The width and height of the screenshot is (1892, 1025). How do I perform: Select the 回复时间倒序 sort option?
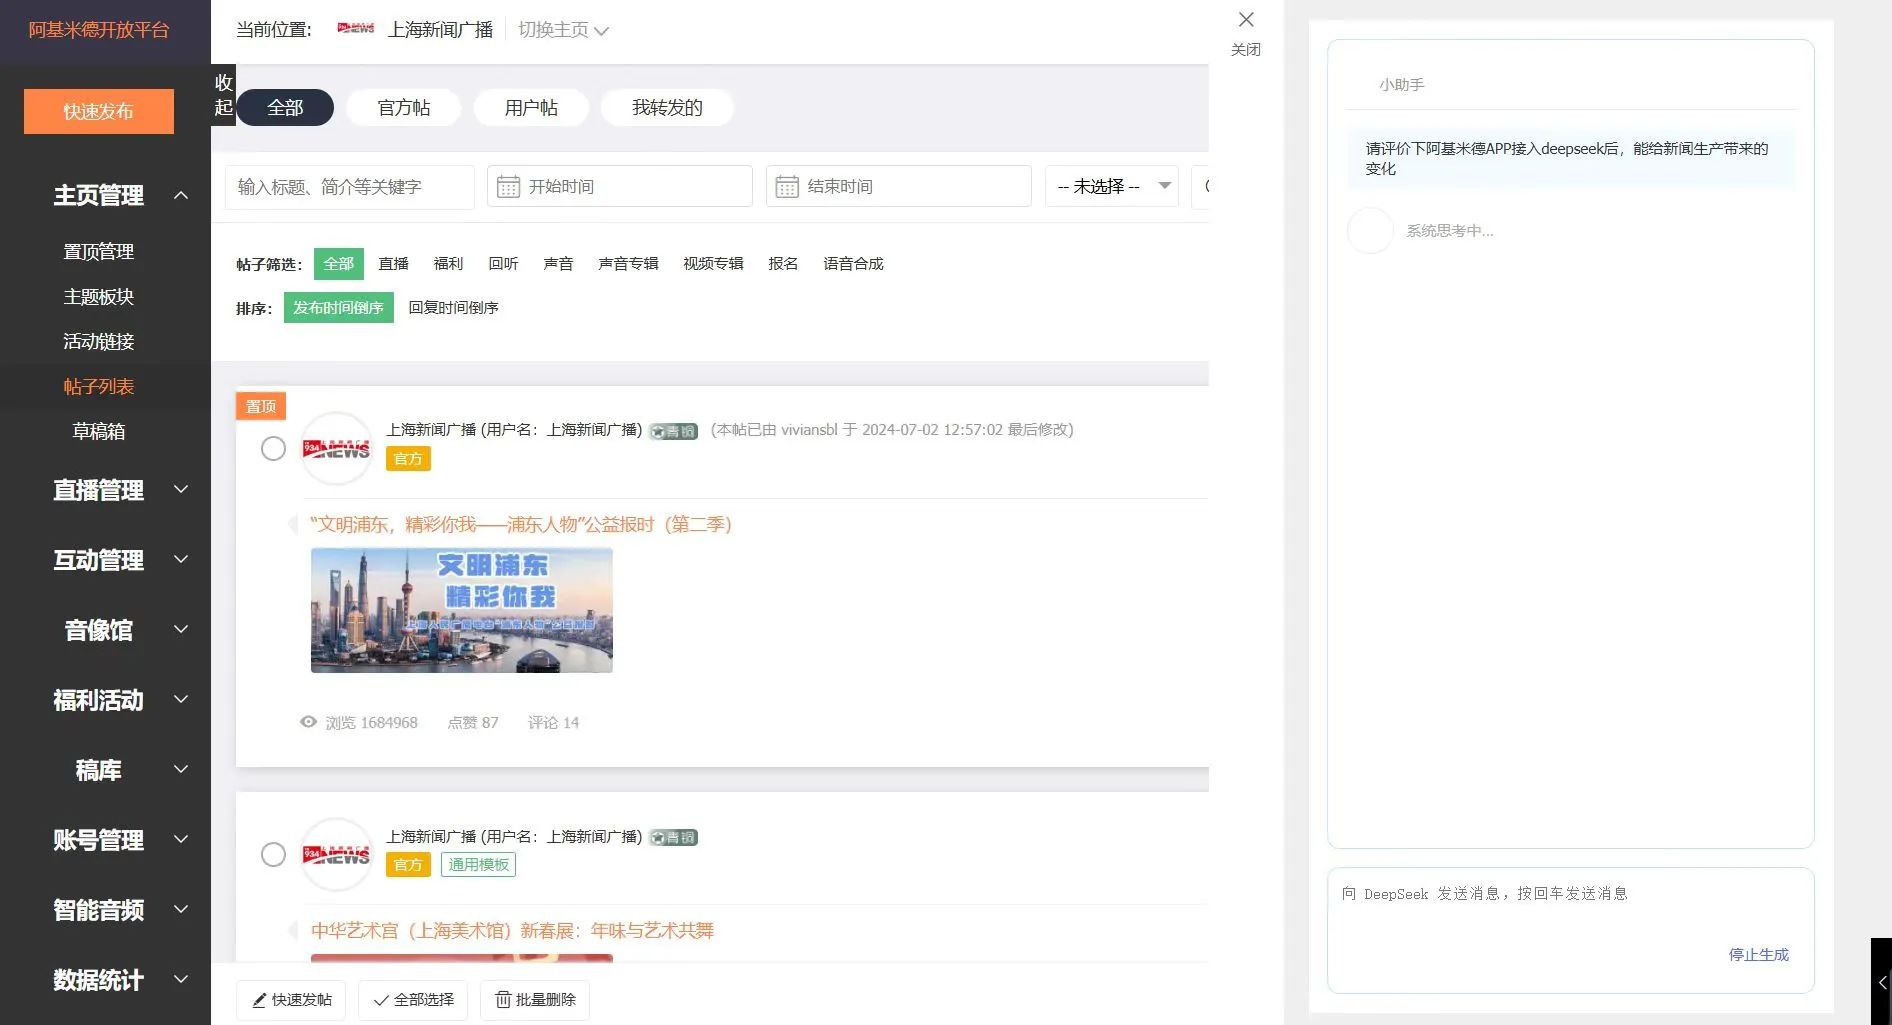pos(453,308)
